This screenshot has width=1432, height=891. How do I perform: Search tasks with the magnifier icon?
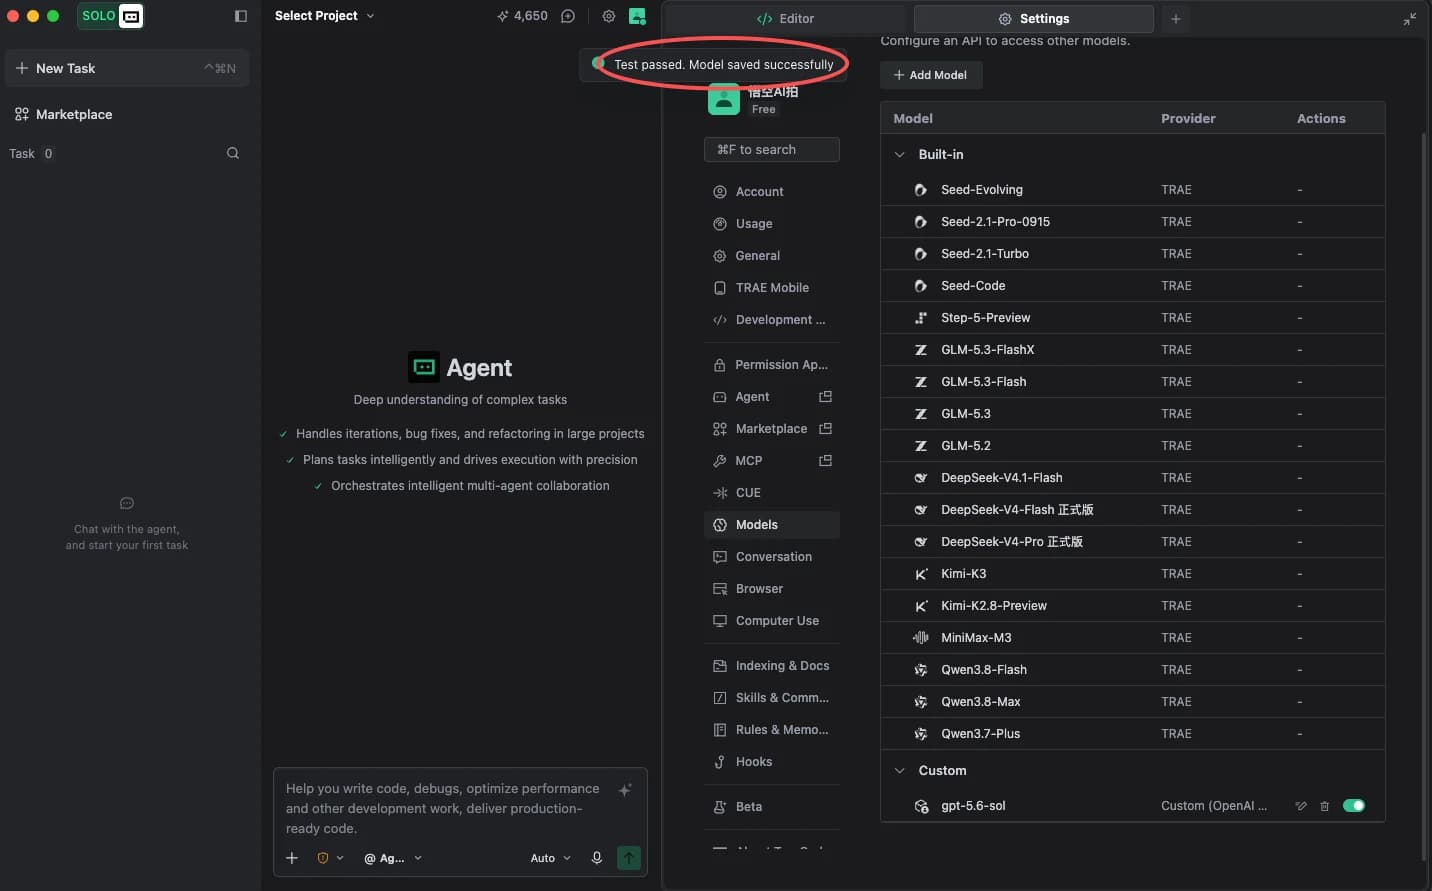[x=233, y=153]
